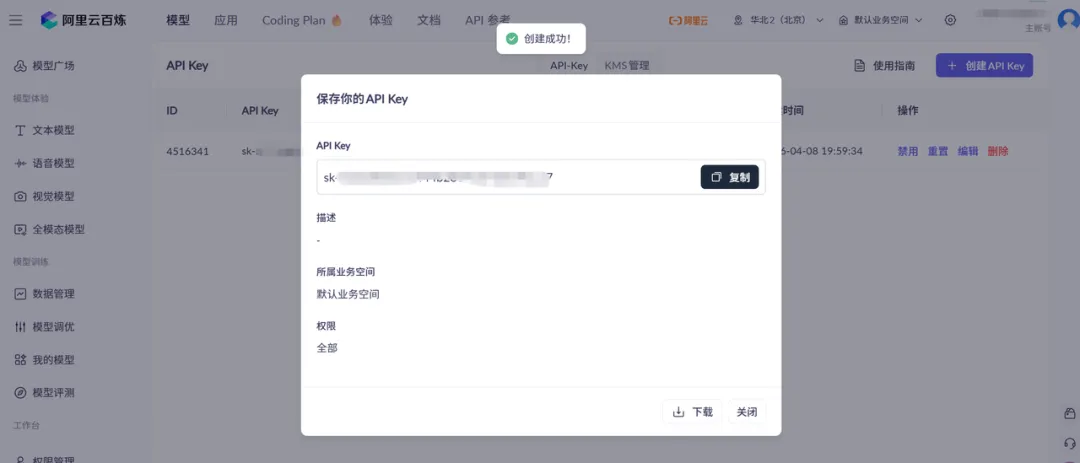Click the 阿里云百炼 logo icon
The width and height of the screenshot is (1080, 463).
coord(49,20)
